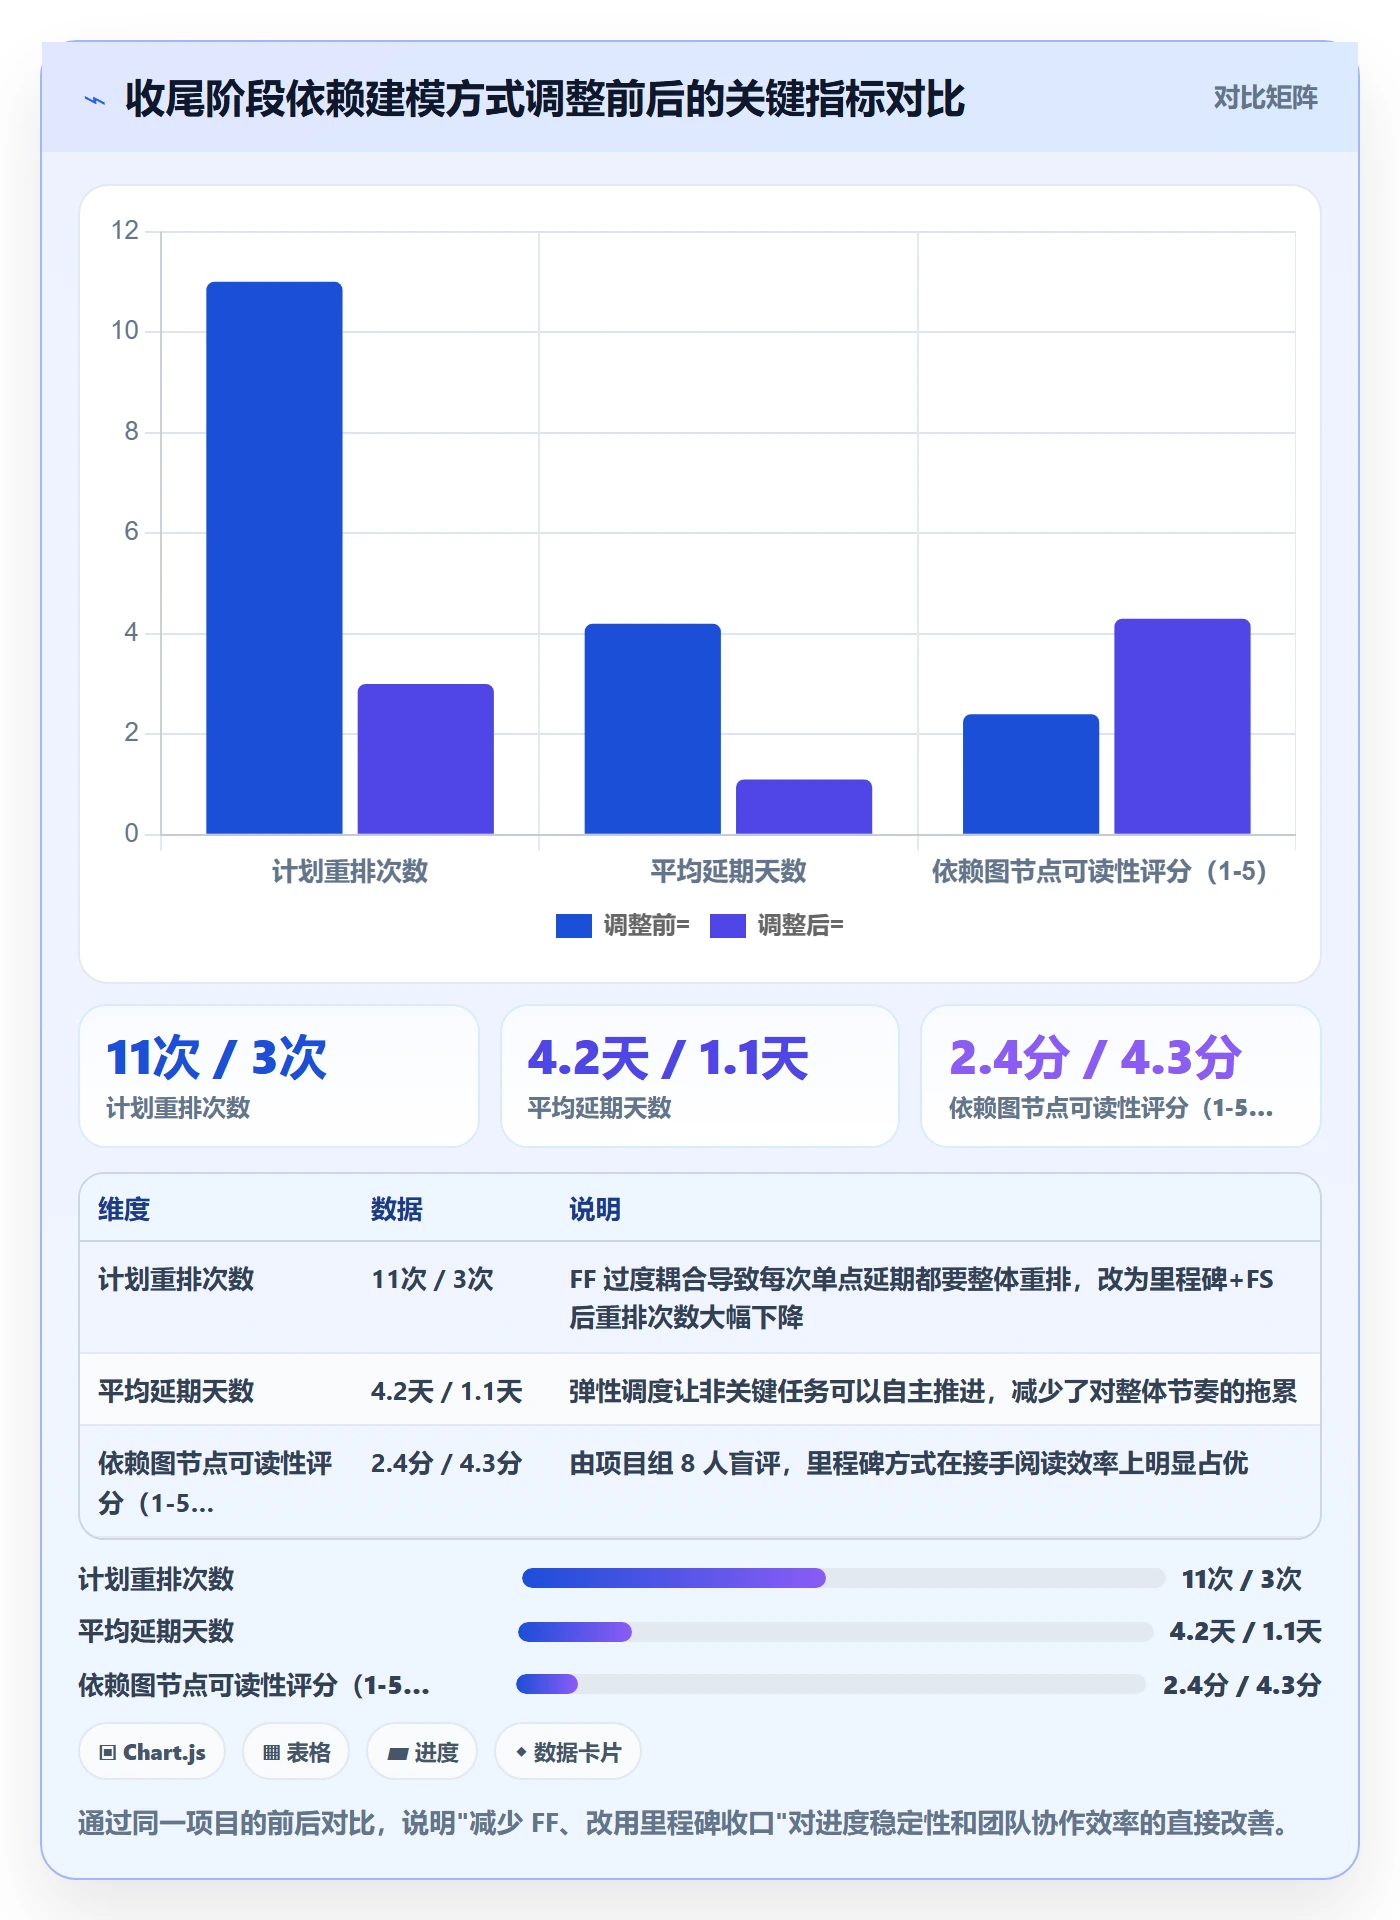Click the 11次 / 3次 cell in the table

pyautogui.click(x=432, y=1279)
